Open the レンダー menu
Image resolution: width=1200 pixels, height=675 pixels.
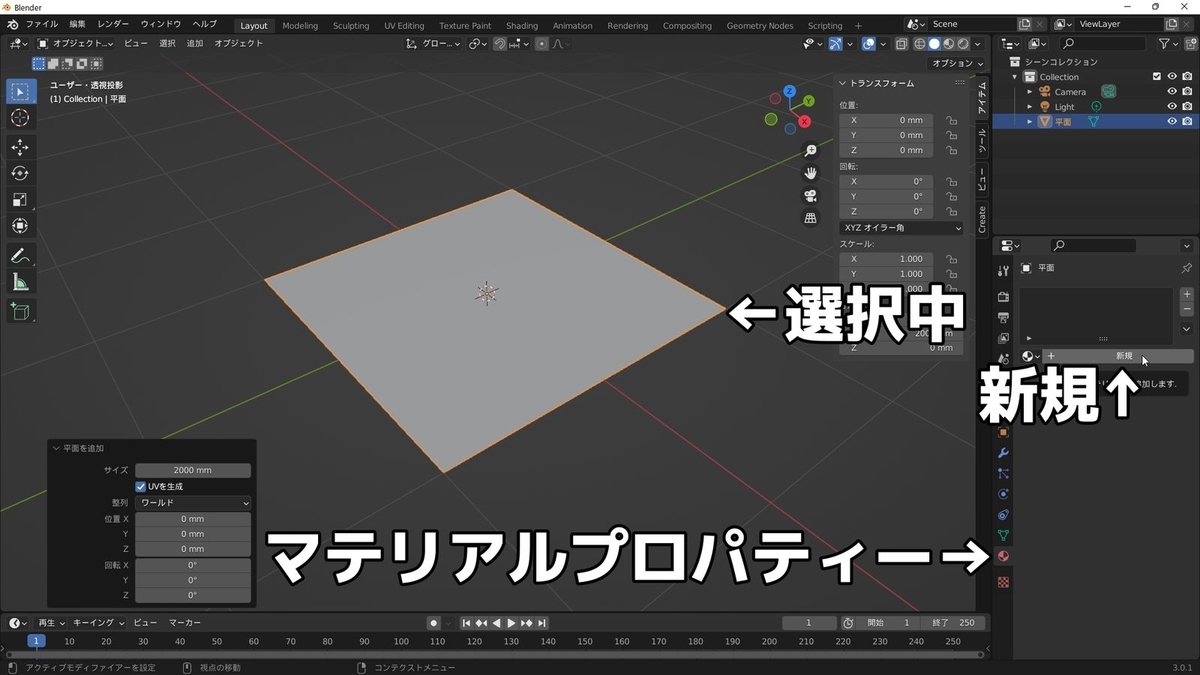(x=113, y=24)
